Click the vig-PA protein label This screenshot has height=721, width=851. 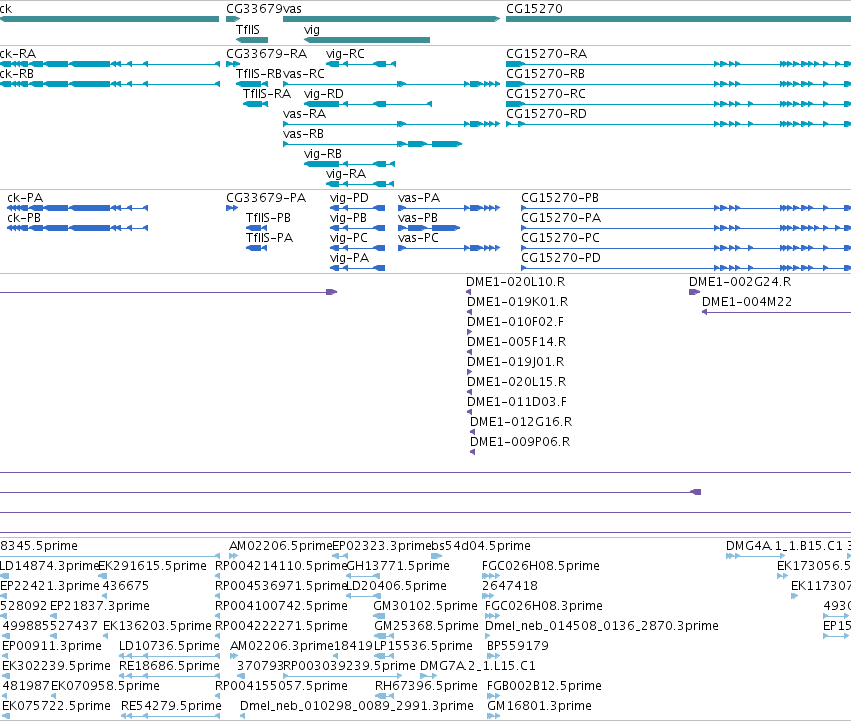[349, 258]
